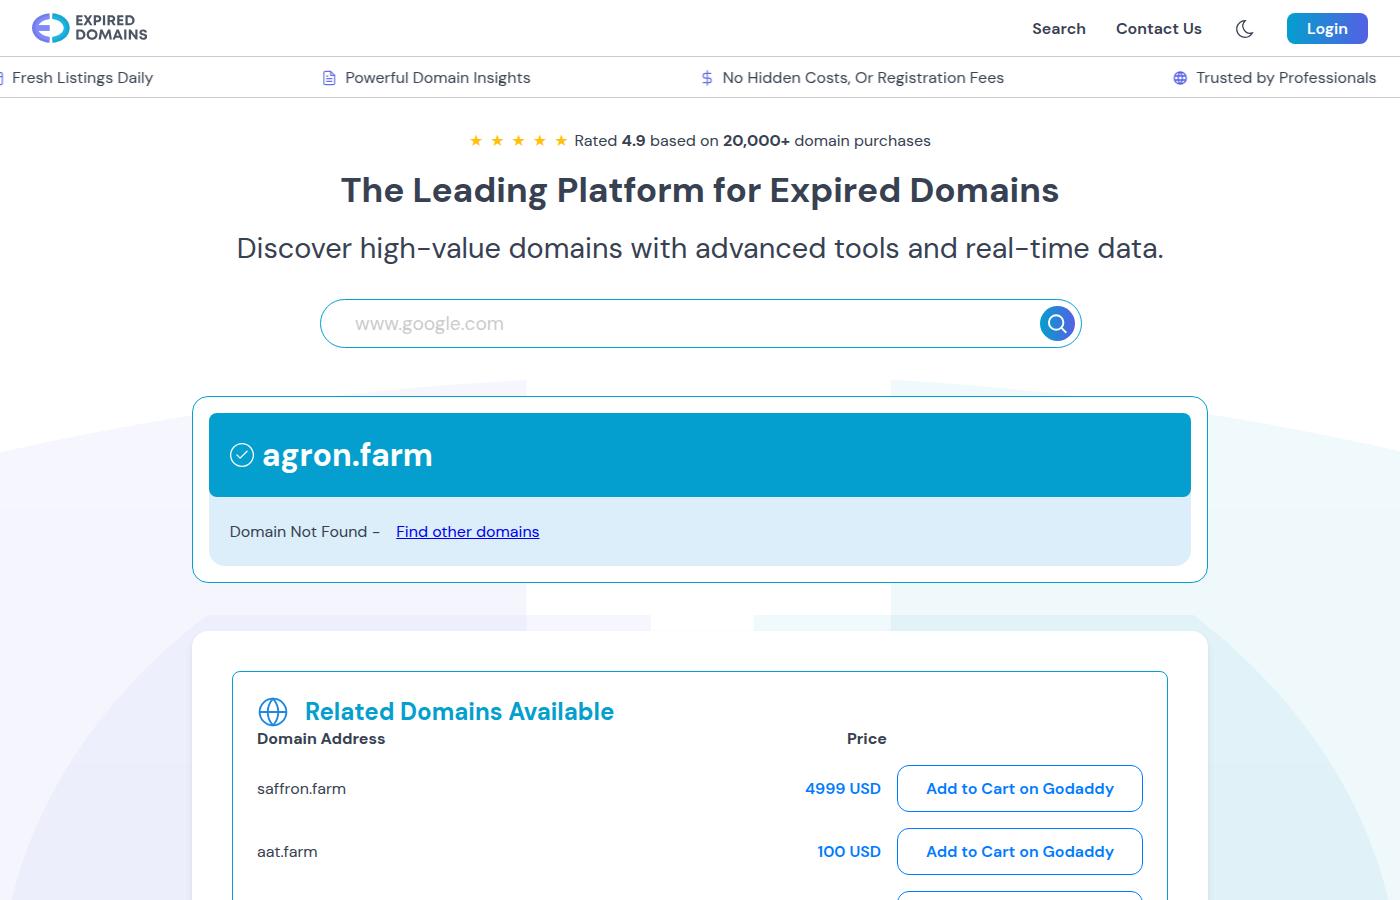The image size is (1400, 900).
Task: Toggle dark mode moon icon
Action: [x=1245, y=29]
